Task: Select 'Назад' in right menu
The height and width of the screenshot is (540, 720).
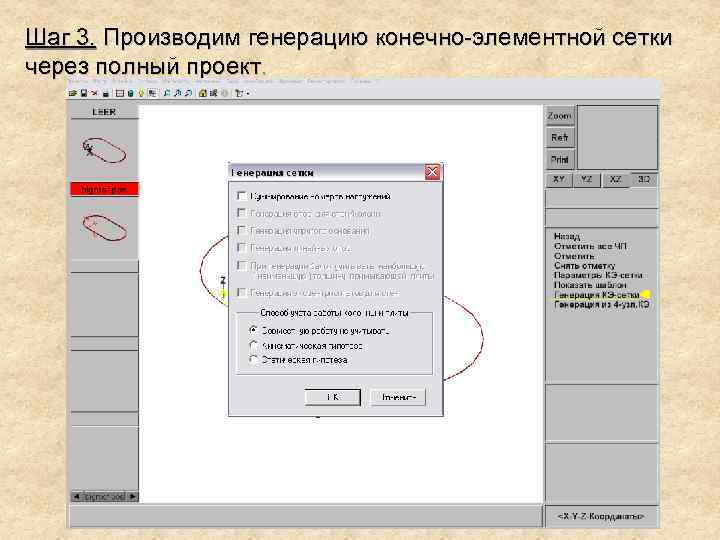Action: click(567, 236)
